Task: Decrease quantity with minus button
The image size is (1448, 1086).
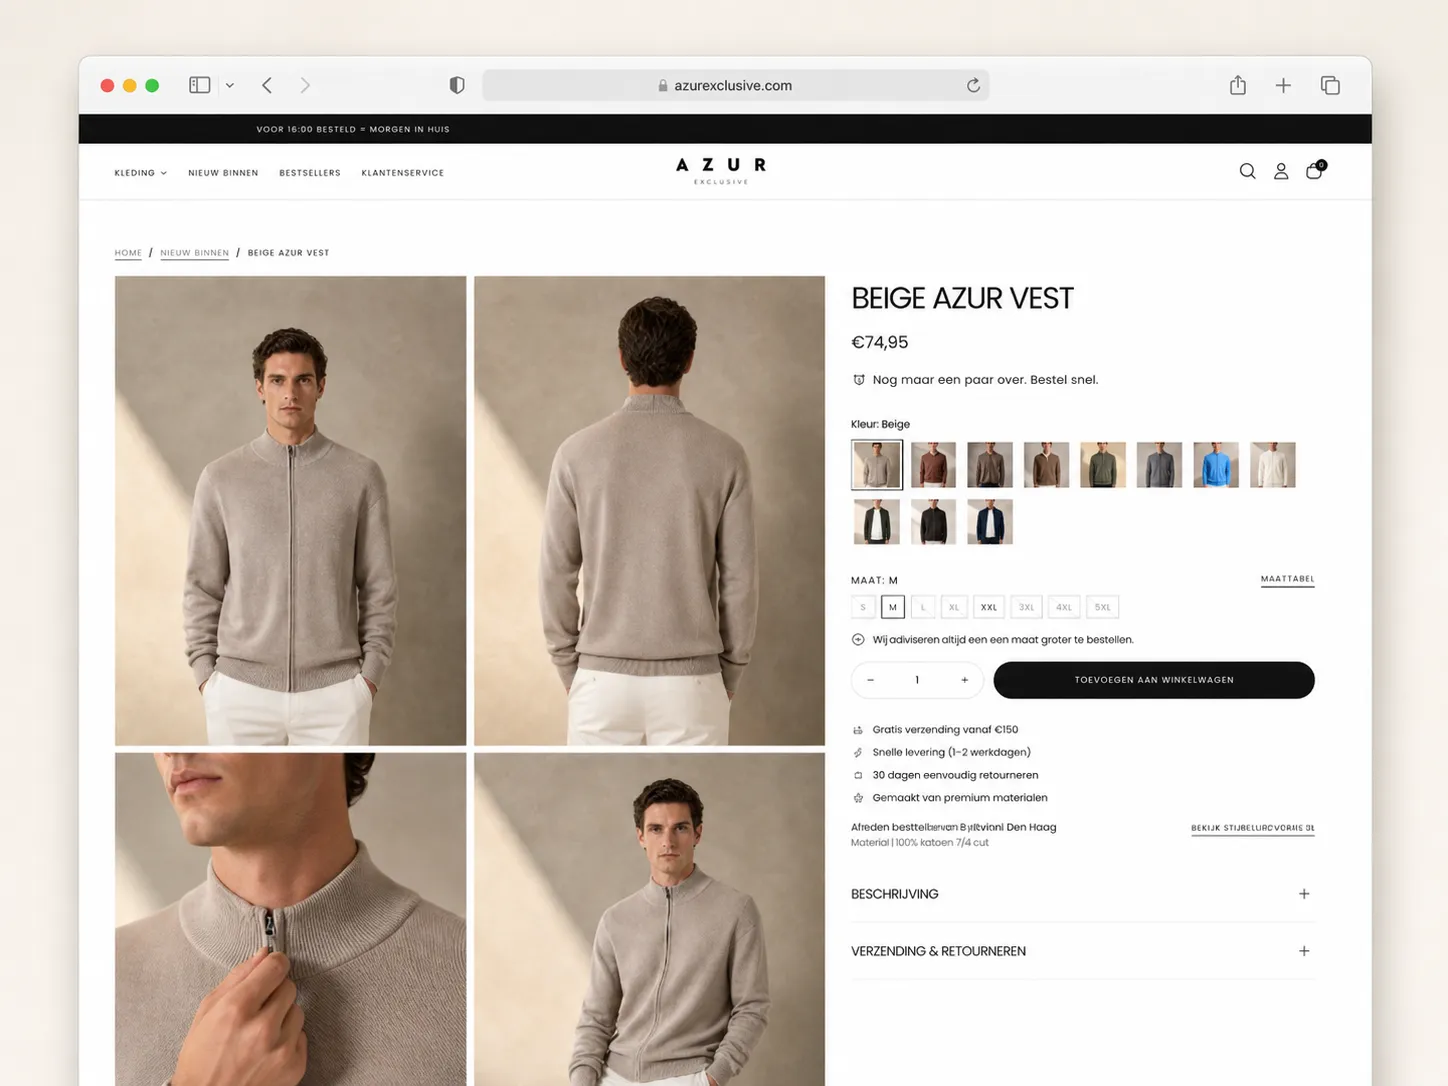Action: (x=871, y=680)
